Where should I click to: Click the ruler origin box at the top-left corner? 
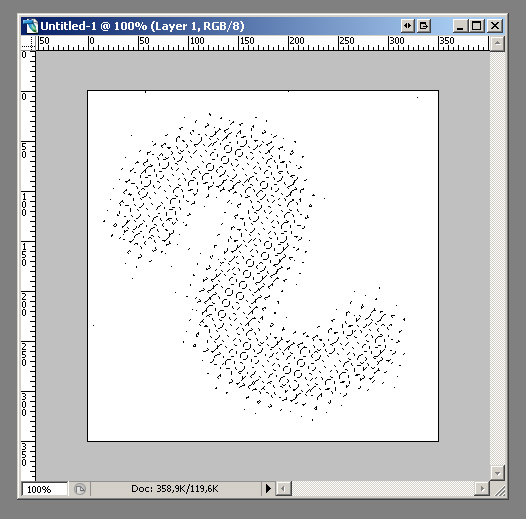pos(28,44)
